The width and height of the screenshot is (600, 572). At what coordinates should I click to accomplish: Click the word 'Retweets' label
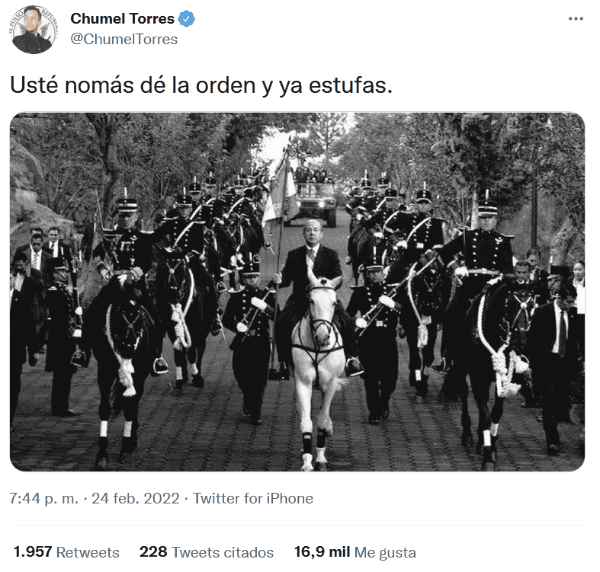click(x=88, y=552)
